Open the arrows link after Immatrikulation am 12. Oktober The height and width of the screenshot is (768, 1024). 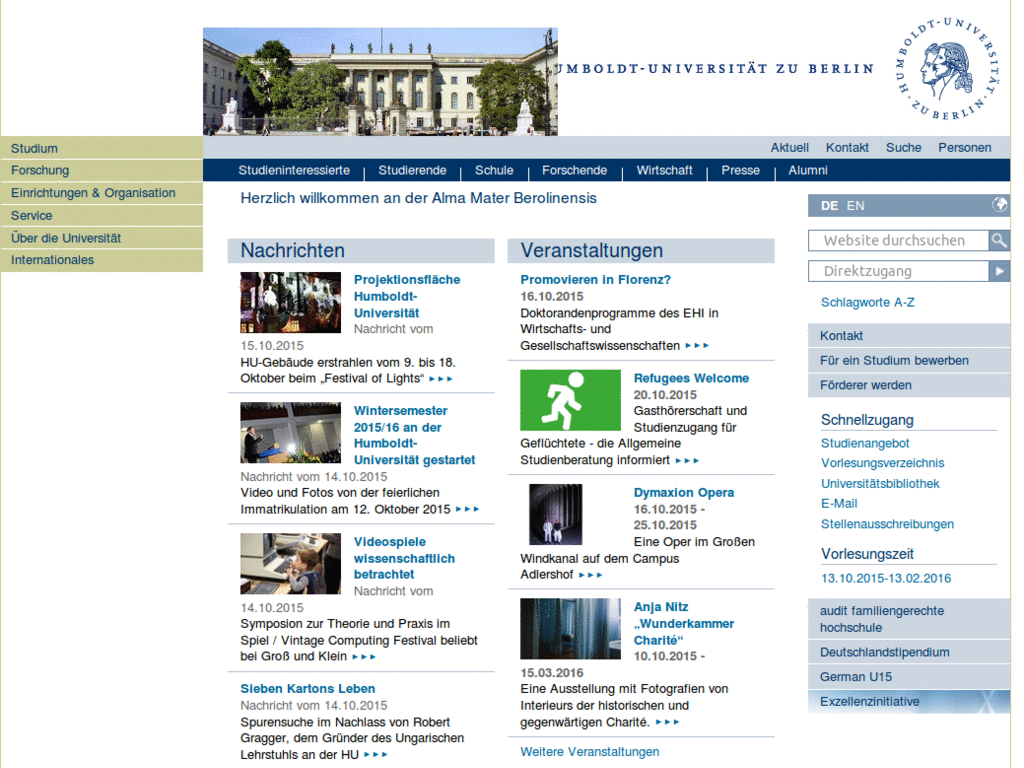[468, 509]
